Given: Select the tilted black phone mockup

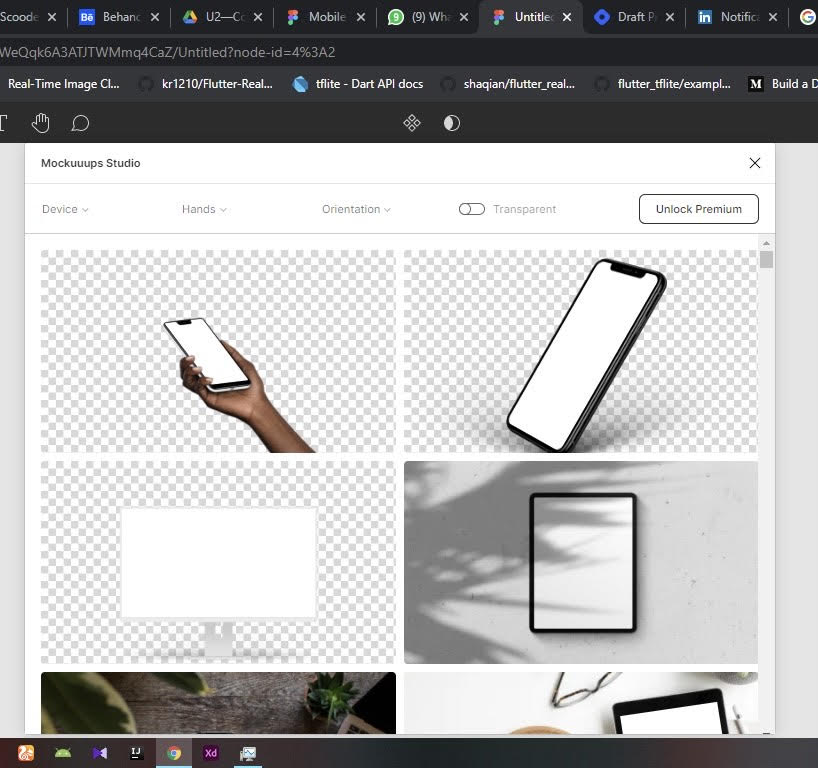Looking at the screenshot, I should click(581, 351).
